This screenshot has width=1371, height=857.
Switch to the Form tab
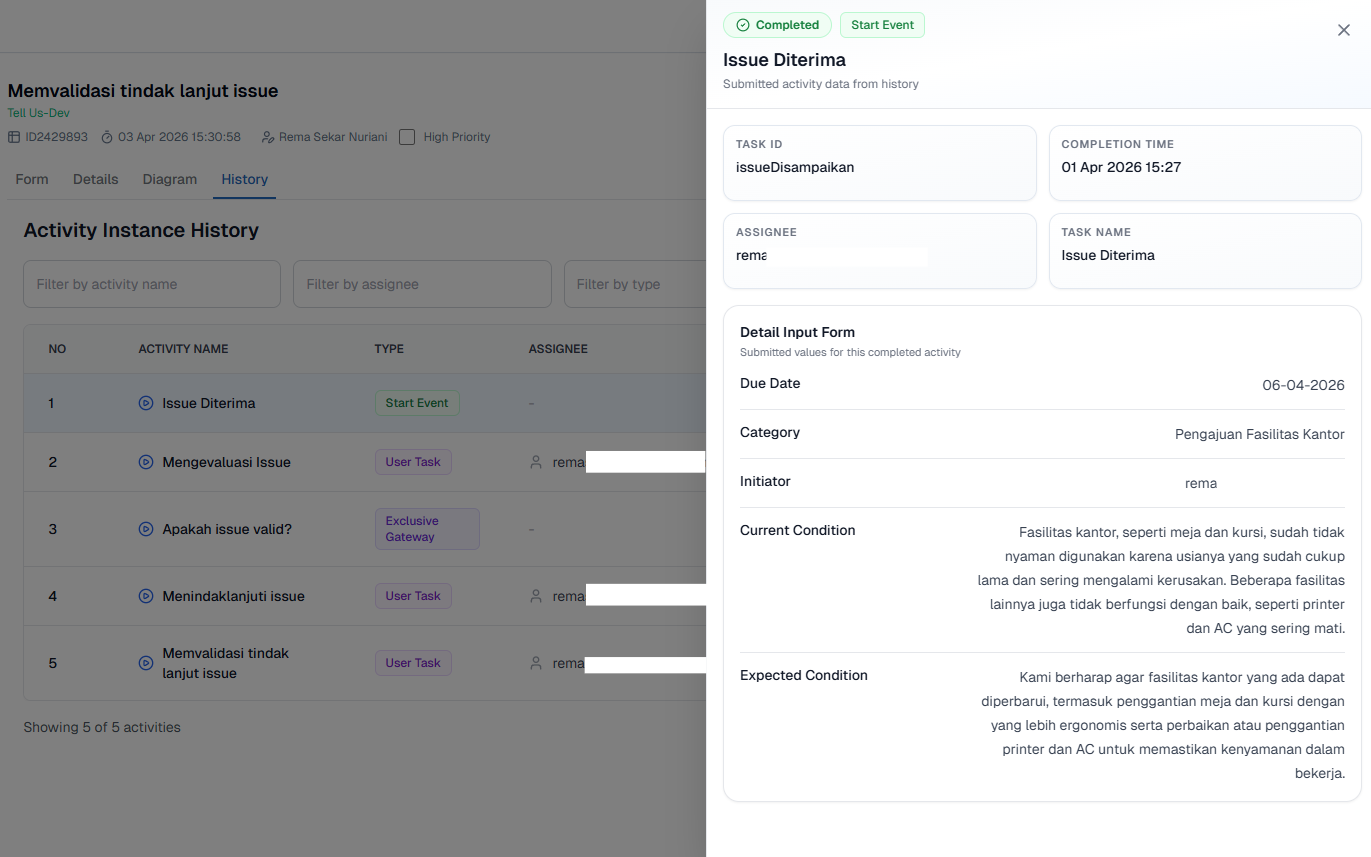point(32,179)
